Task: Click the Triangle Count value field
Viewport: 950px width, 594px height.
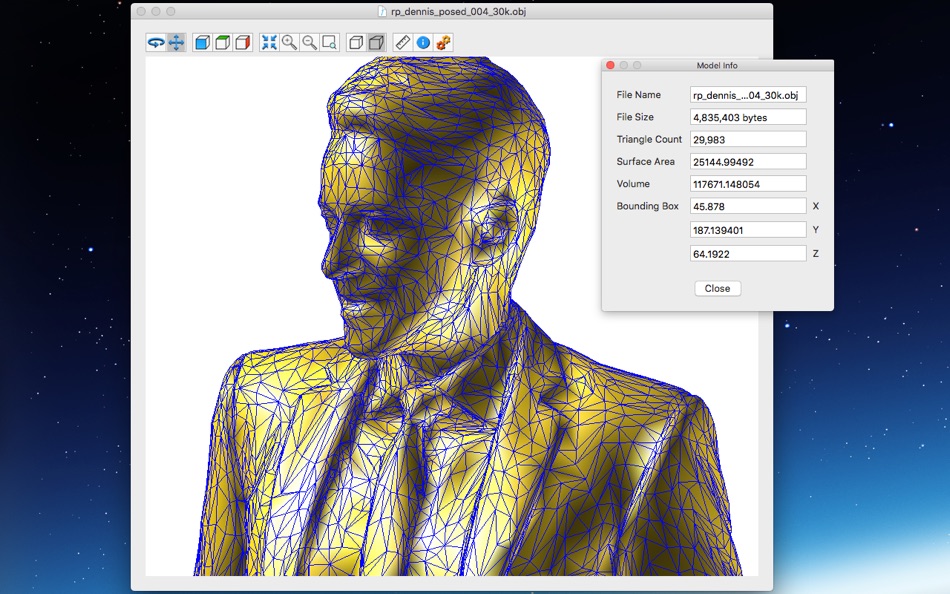Action: click(x=748, y=139)
